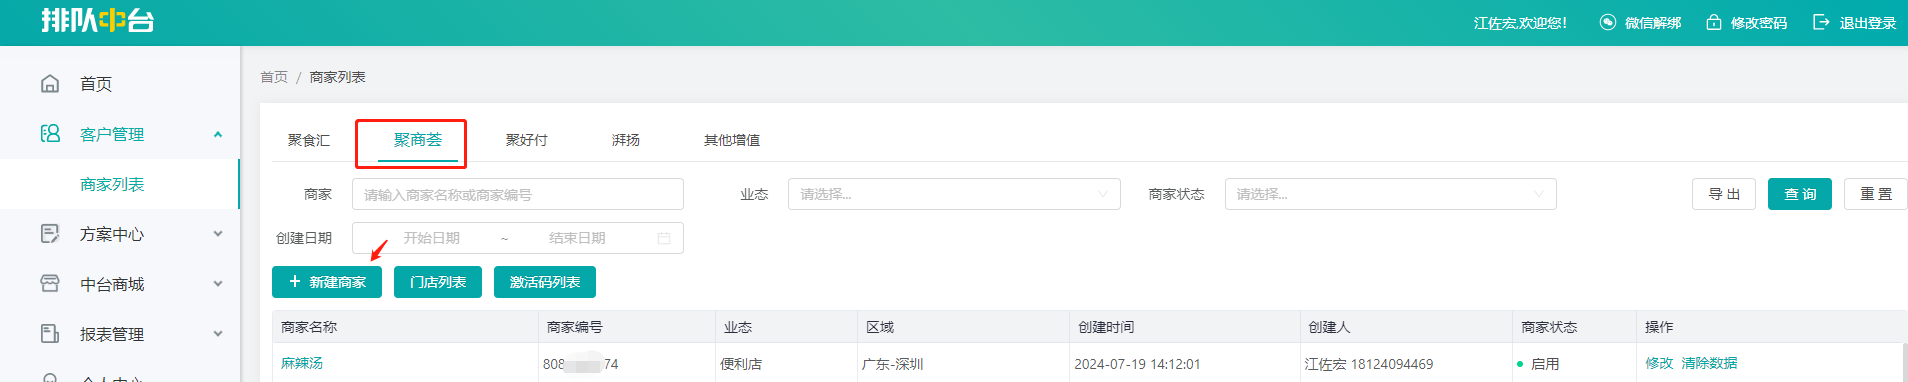Switch to the 聚商荟 tab
This screenshot has height=382, width=1908.
click(x=418, y=140)
